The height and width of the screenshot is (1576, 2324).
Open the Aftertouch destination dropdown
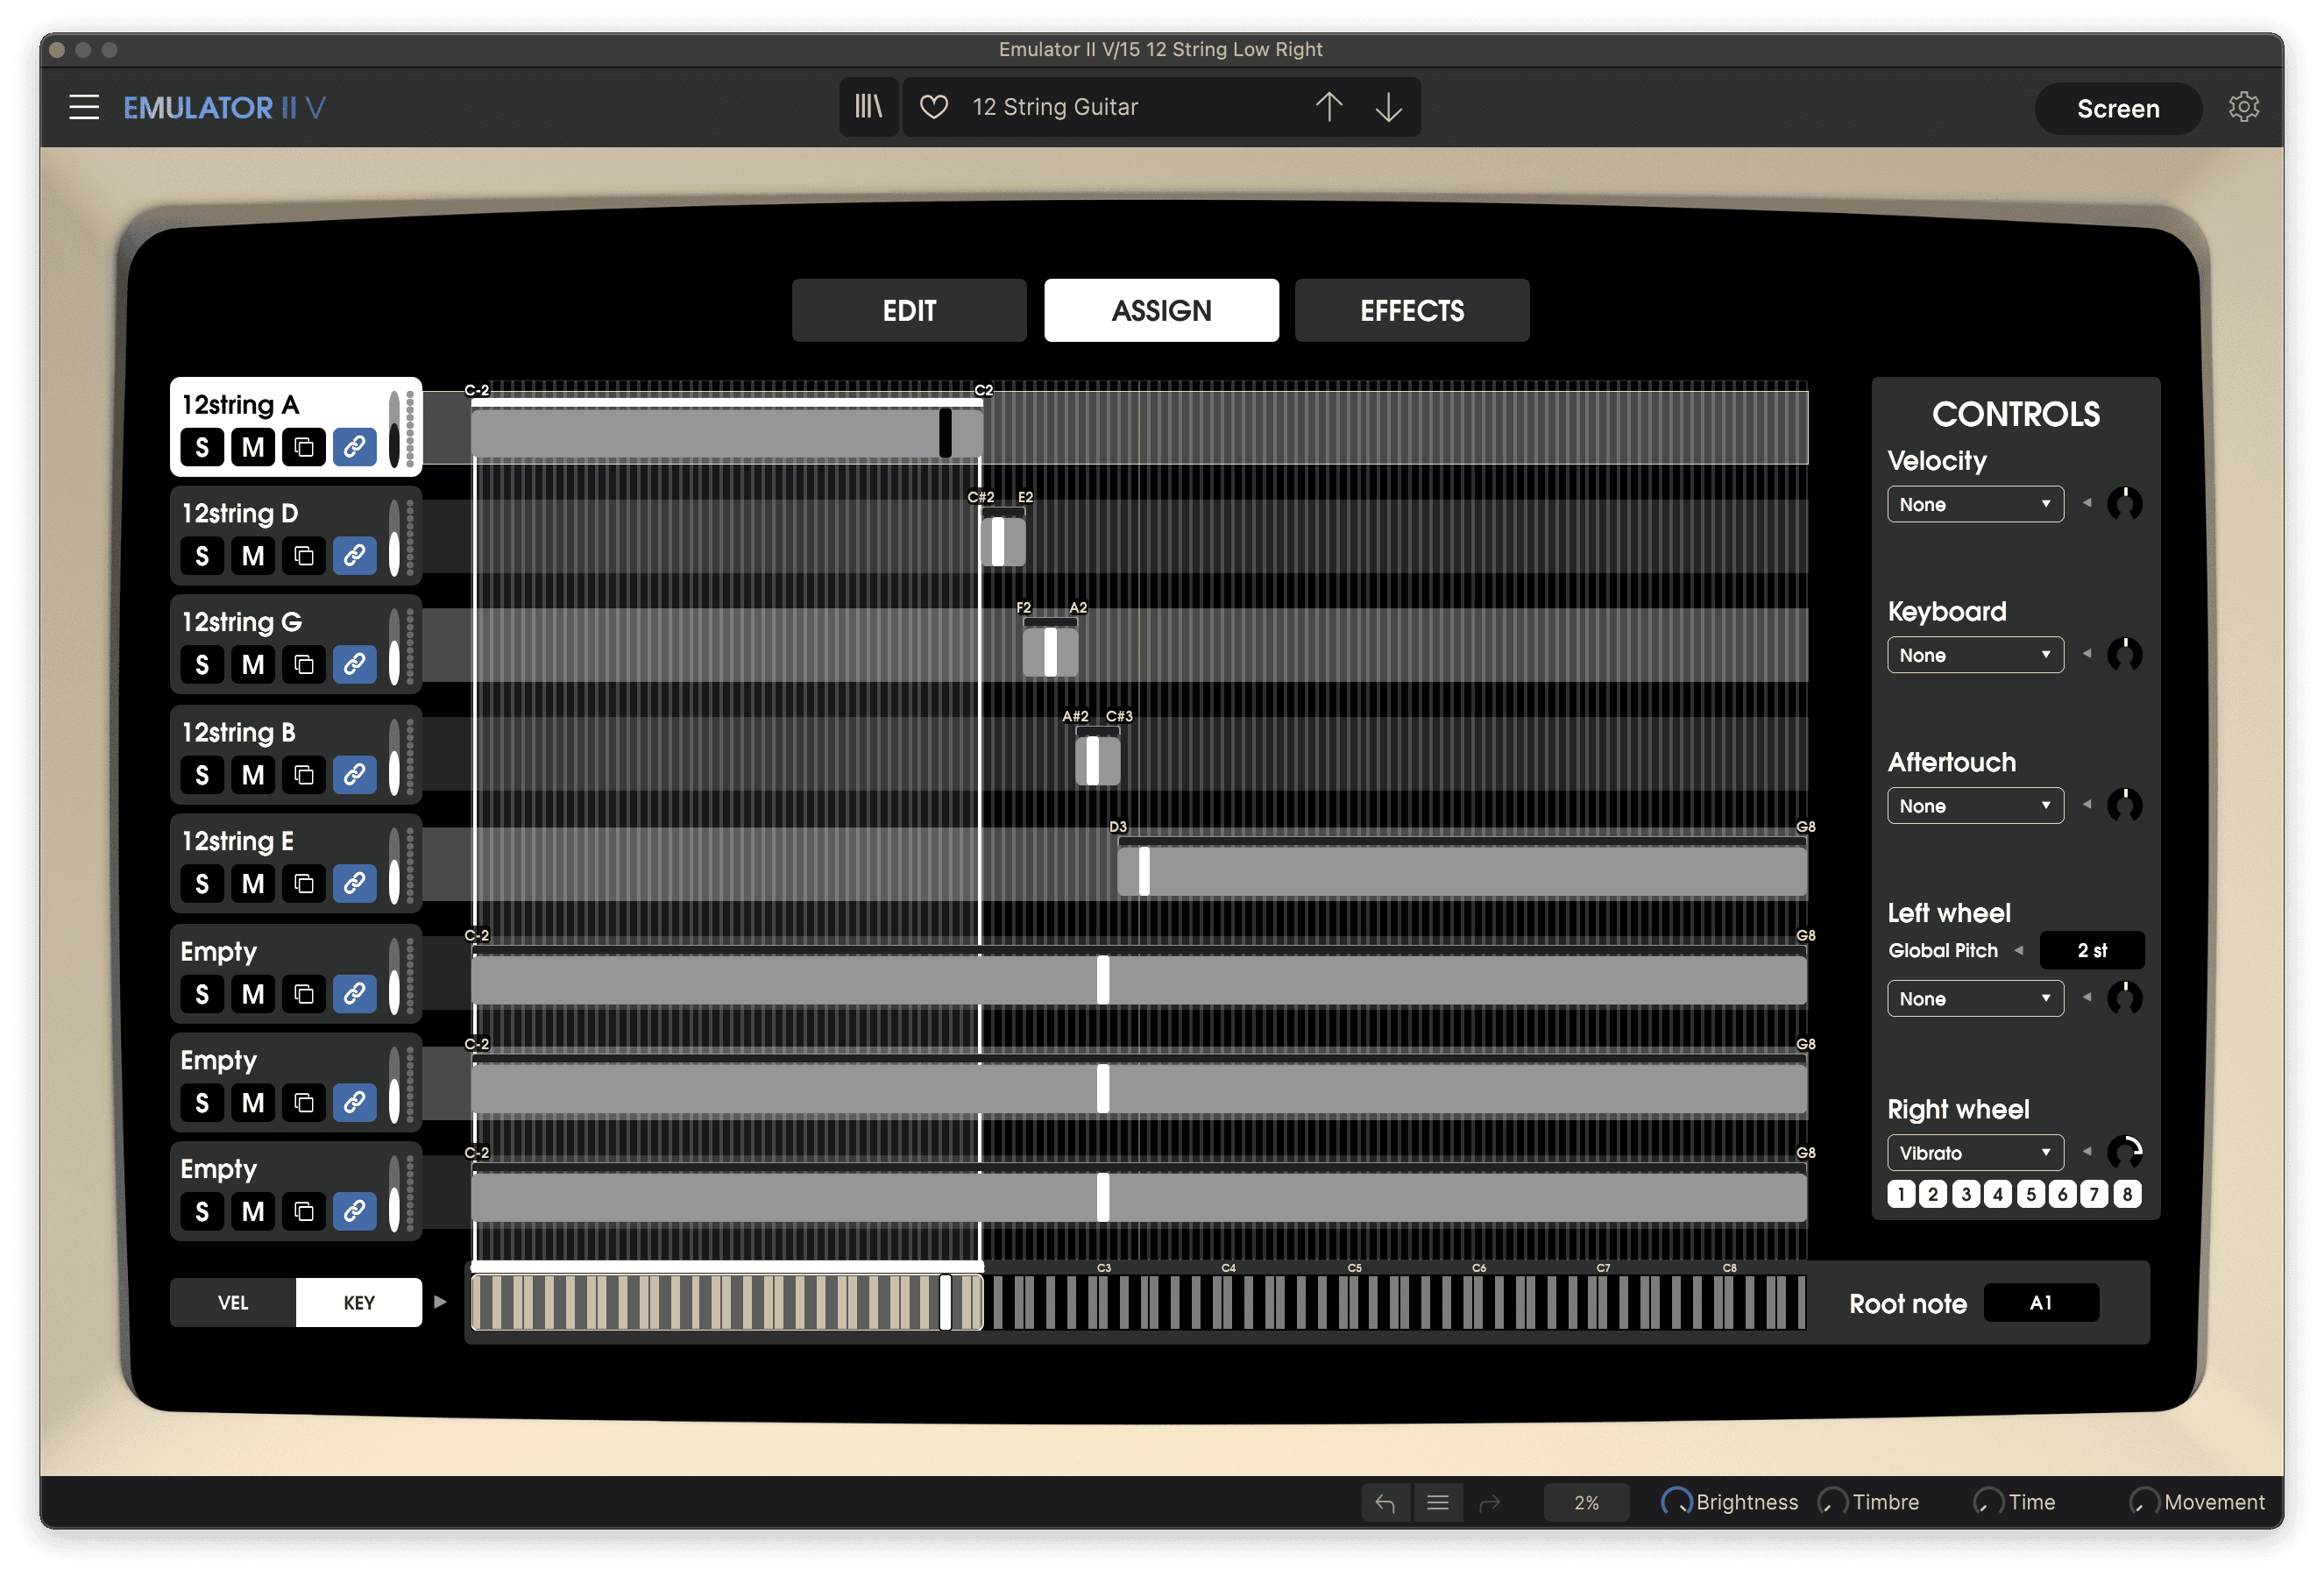(1974, 806)
